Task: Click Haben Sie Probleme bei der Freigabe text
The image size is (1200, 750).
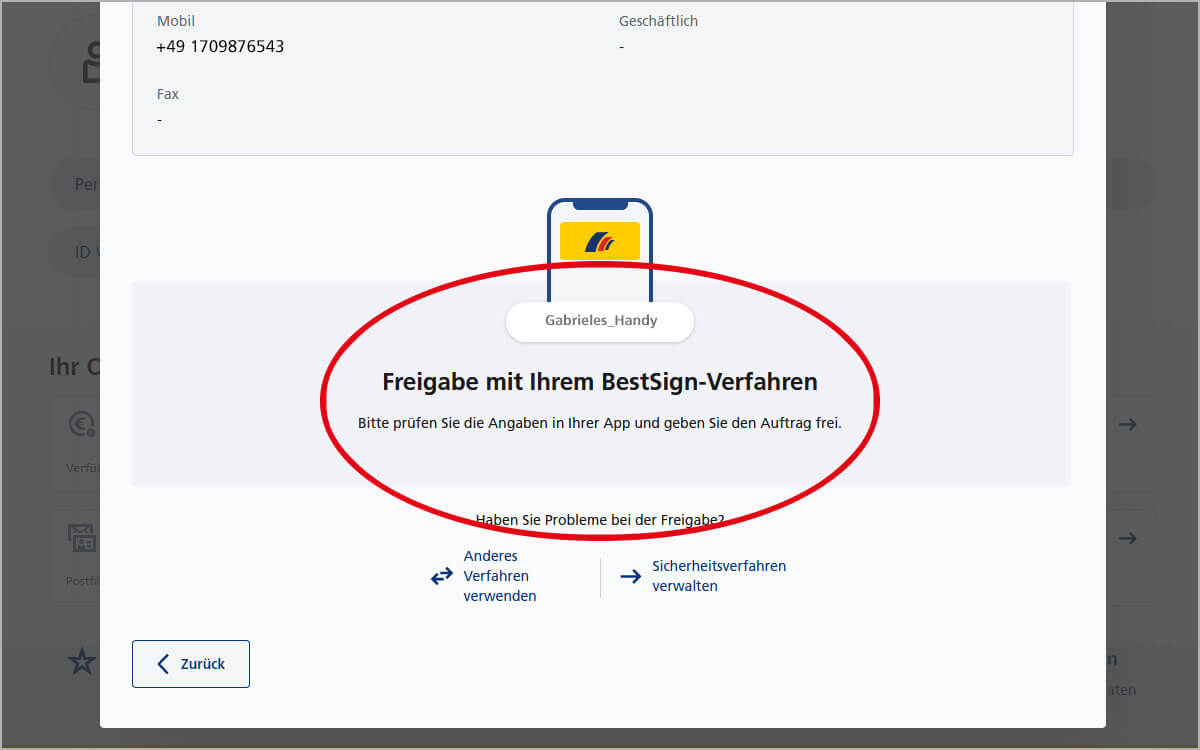Action: coord(600,519)
